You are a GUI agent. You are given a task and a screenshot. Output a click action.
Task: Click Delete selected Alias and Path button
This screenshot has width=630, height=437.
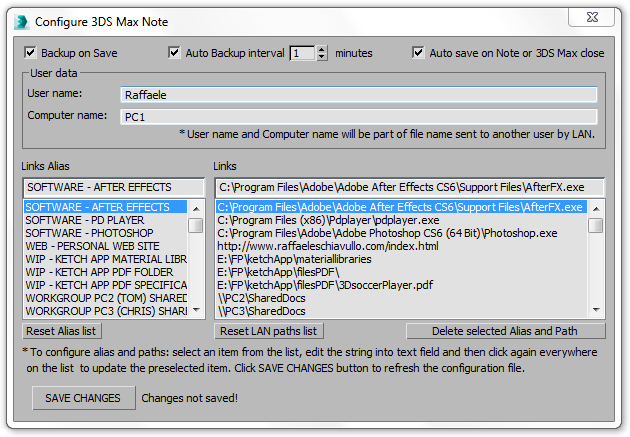[505, 331]
